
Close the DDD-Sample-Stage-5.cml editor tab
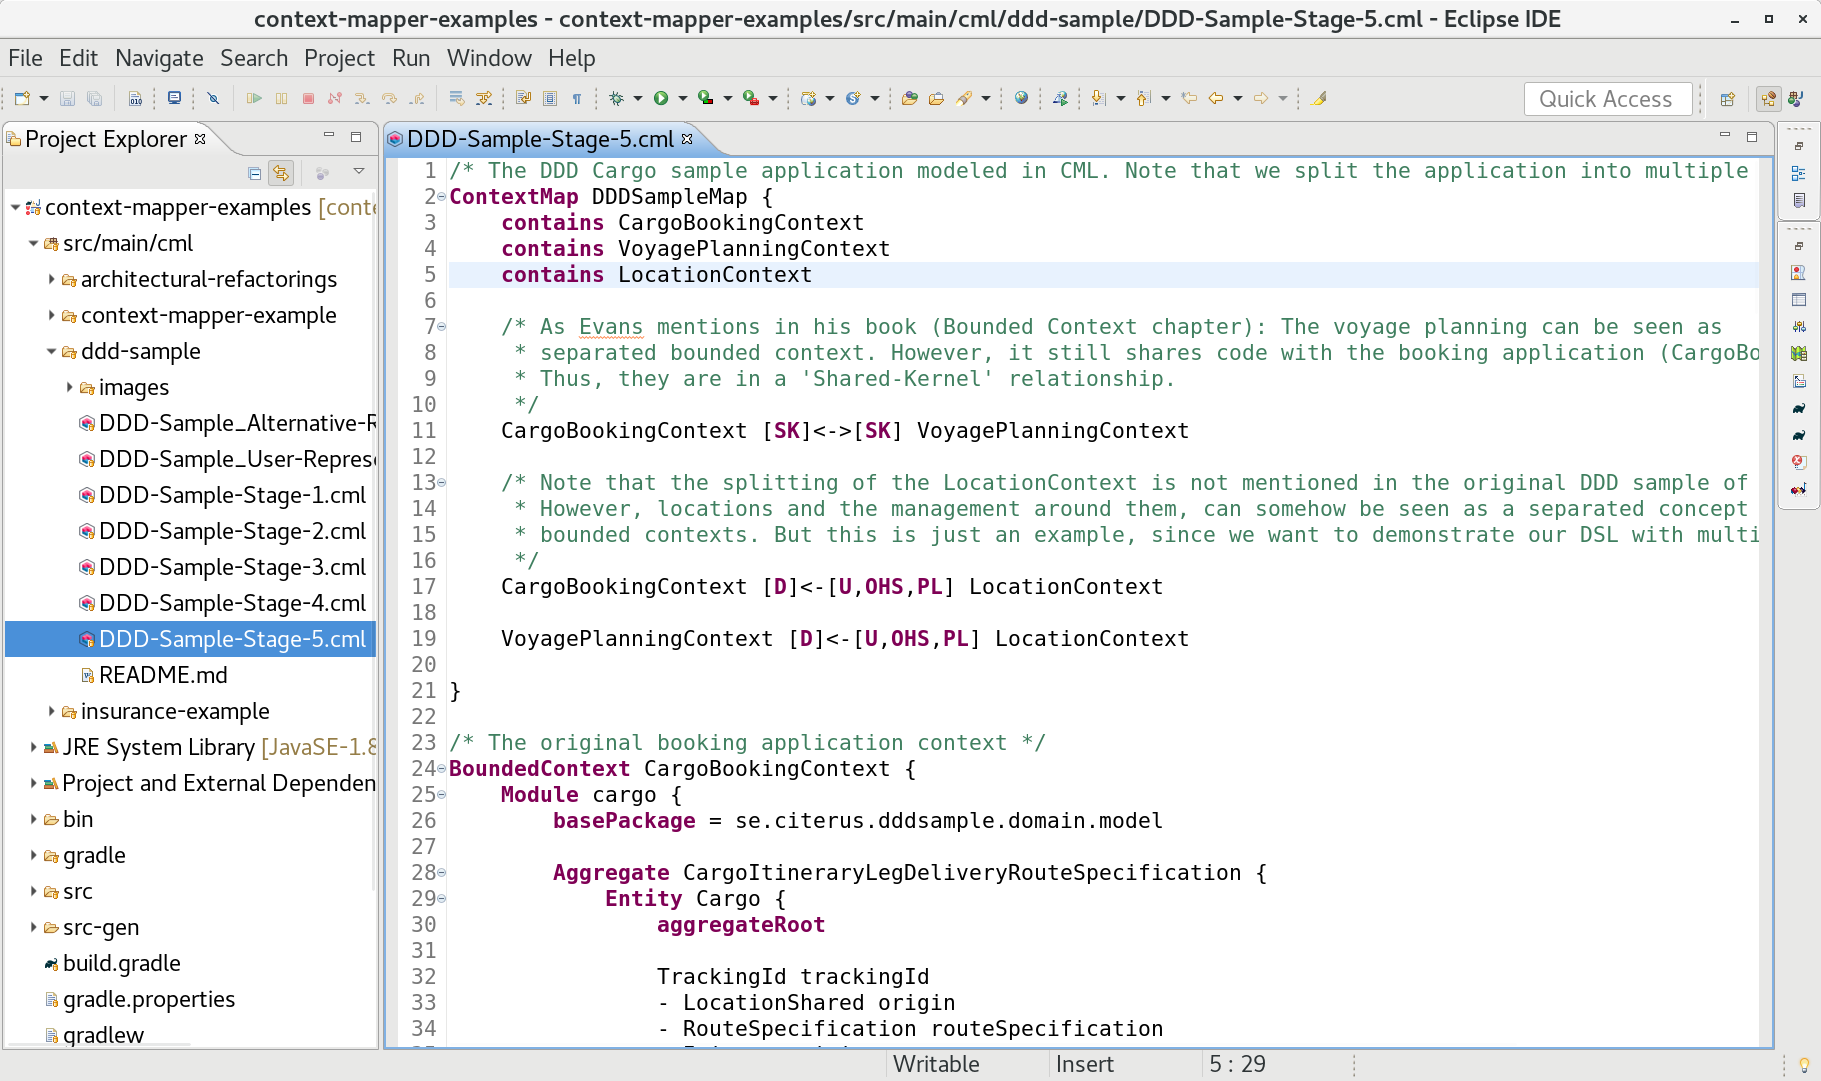[x=687, y=138]
